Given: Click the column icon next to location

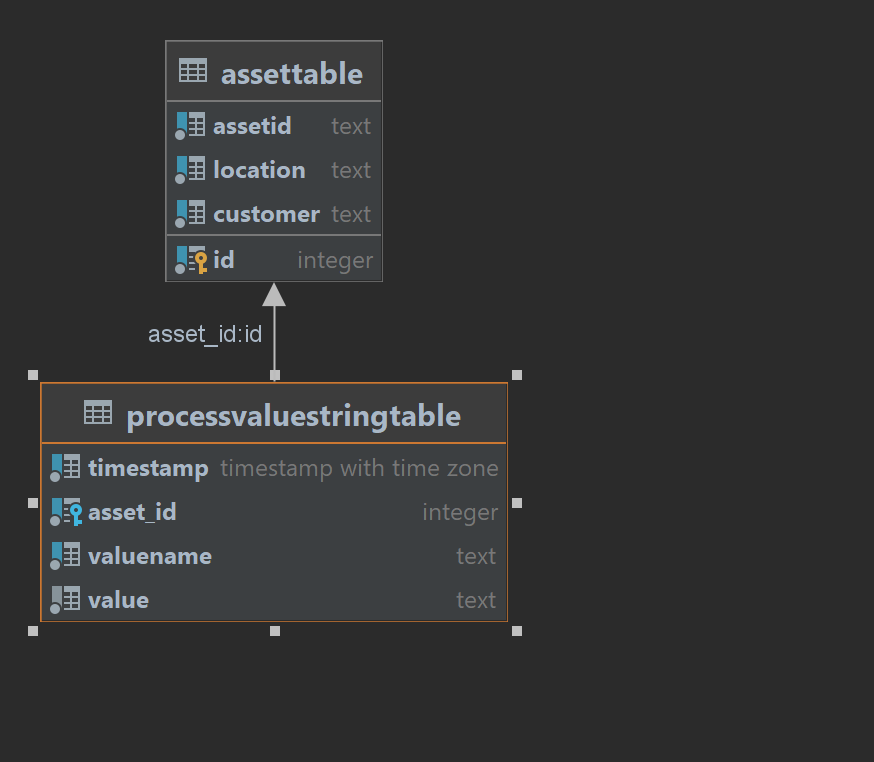Looking at the screenshot, I should (189, 169).
